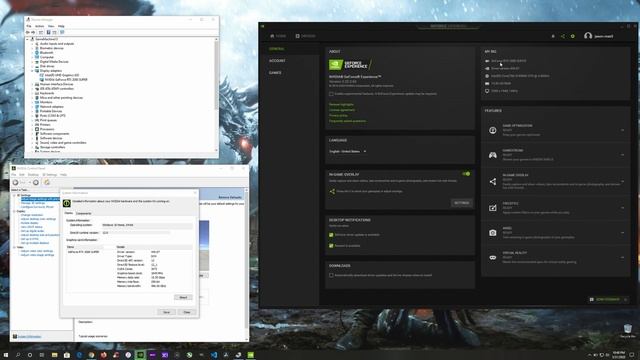
Task: Select General in GeForce Experience sidebar
Action: pyautogui.click(x=277, y=49)
